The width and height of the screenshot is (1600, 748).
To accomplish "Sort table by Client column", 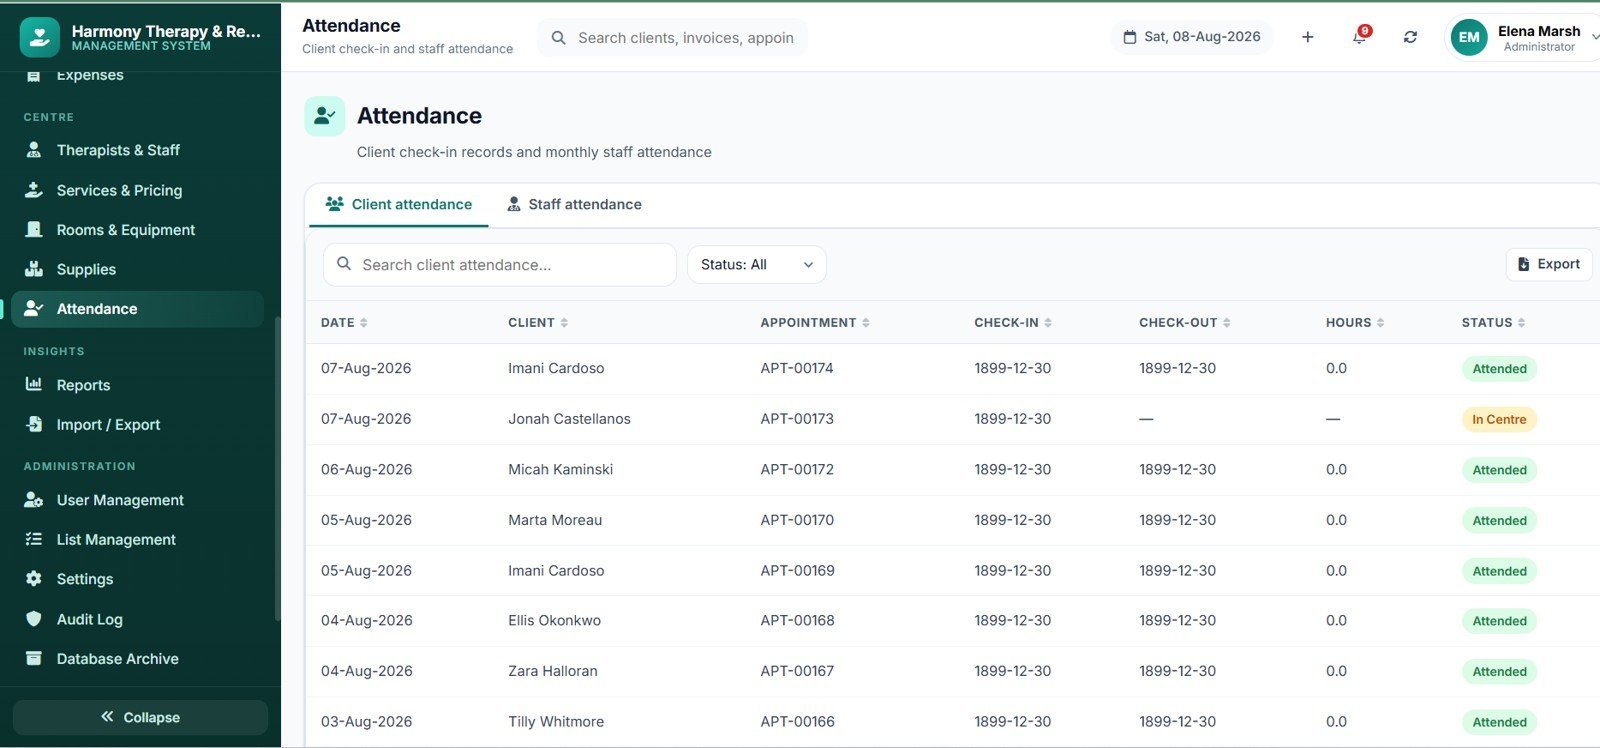I will pyautogui.click(x=538, y=323).
